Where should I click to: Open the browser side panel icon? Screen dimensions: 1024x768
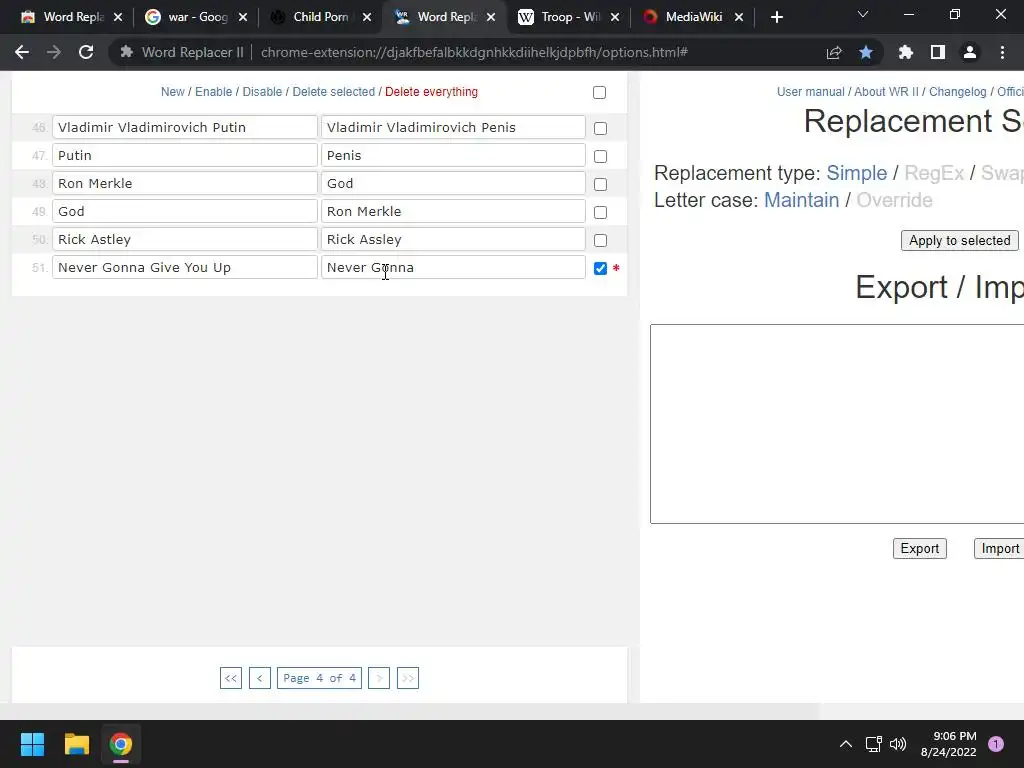(x=938, y=52)
